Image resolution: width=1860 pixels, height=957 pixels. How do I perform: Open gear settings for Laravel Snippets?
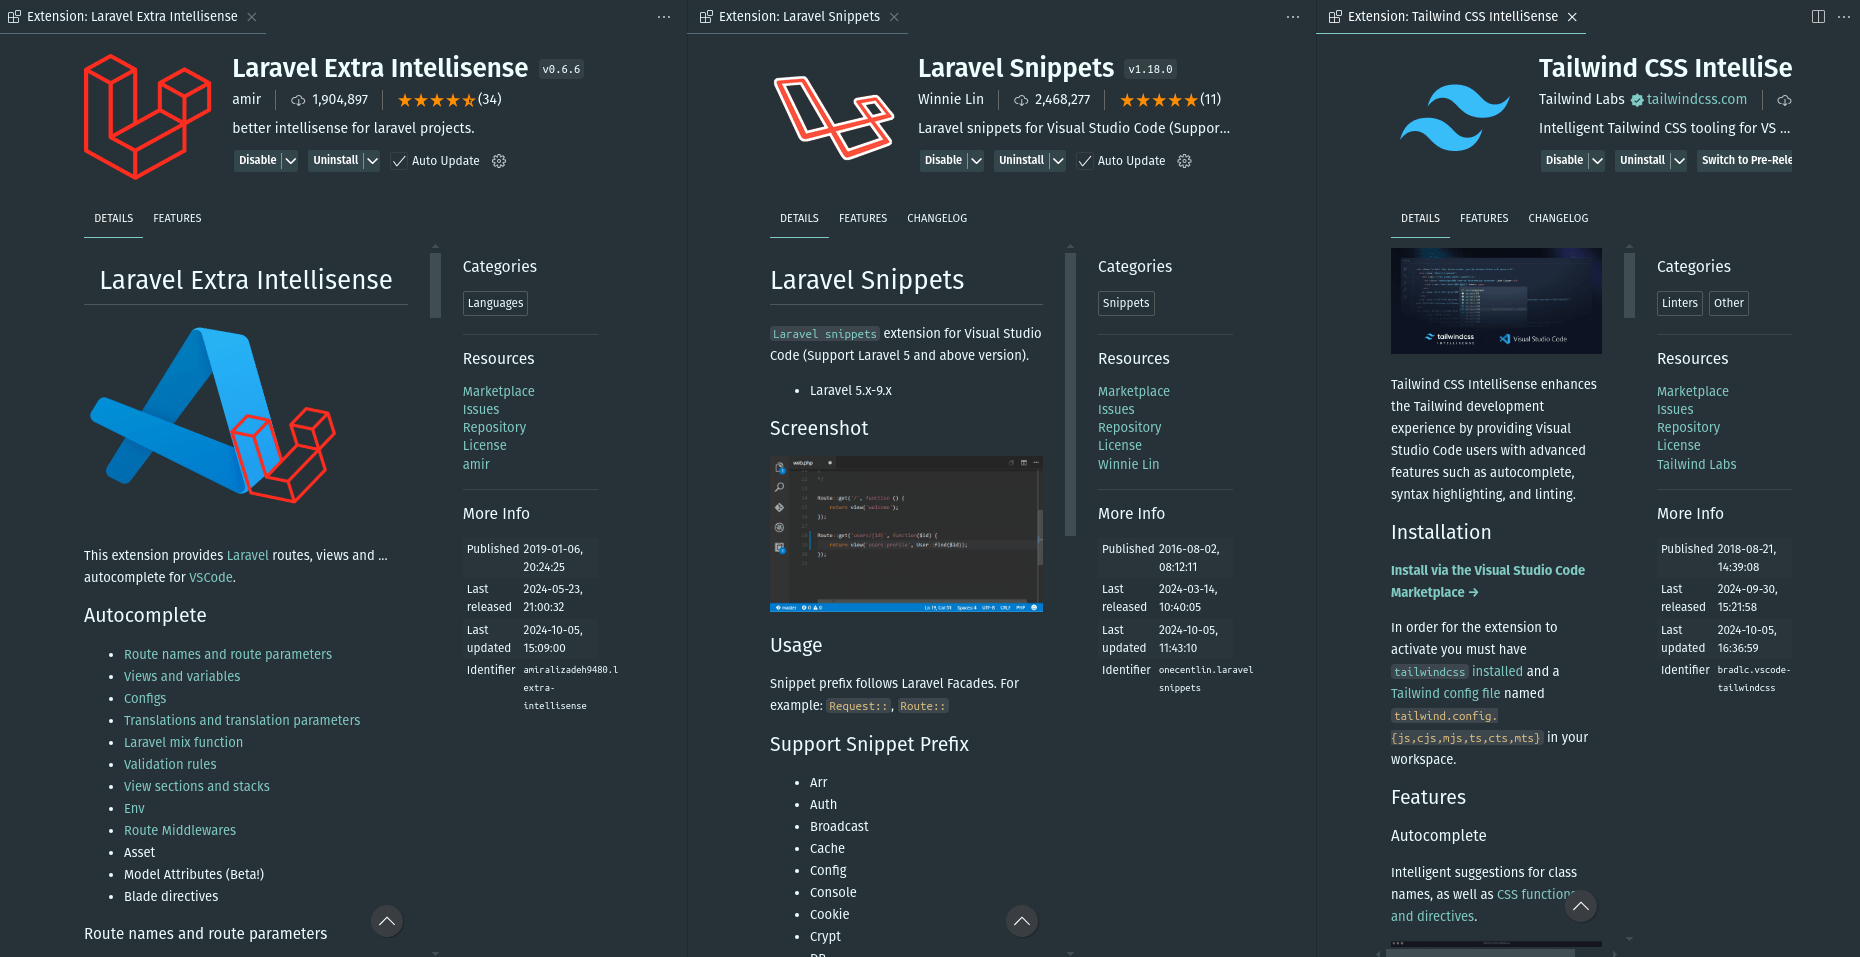[1184, 161]
